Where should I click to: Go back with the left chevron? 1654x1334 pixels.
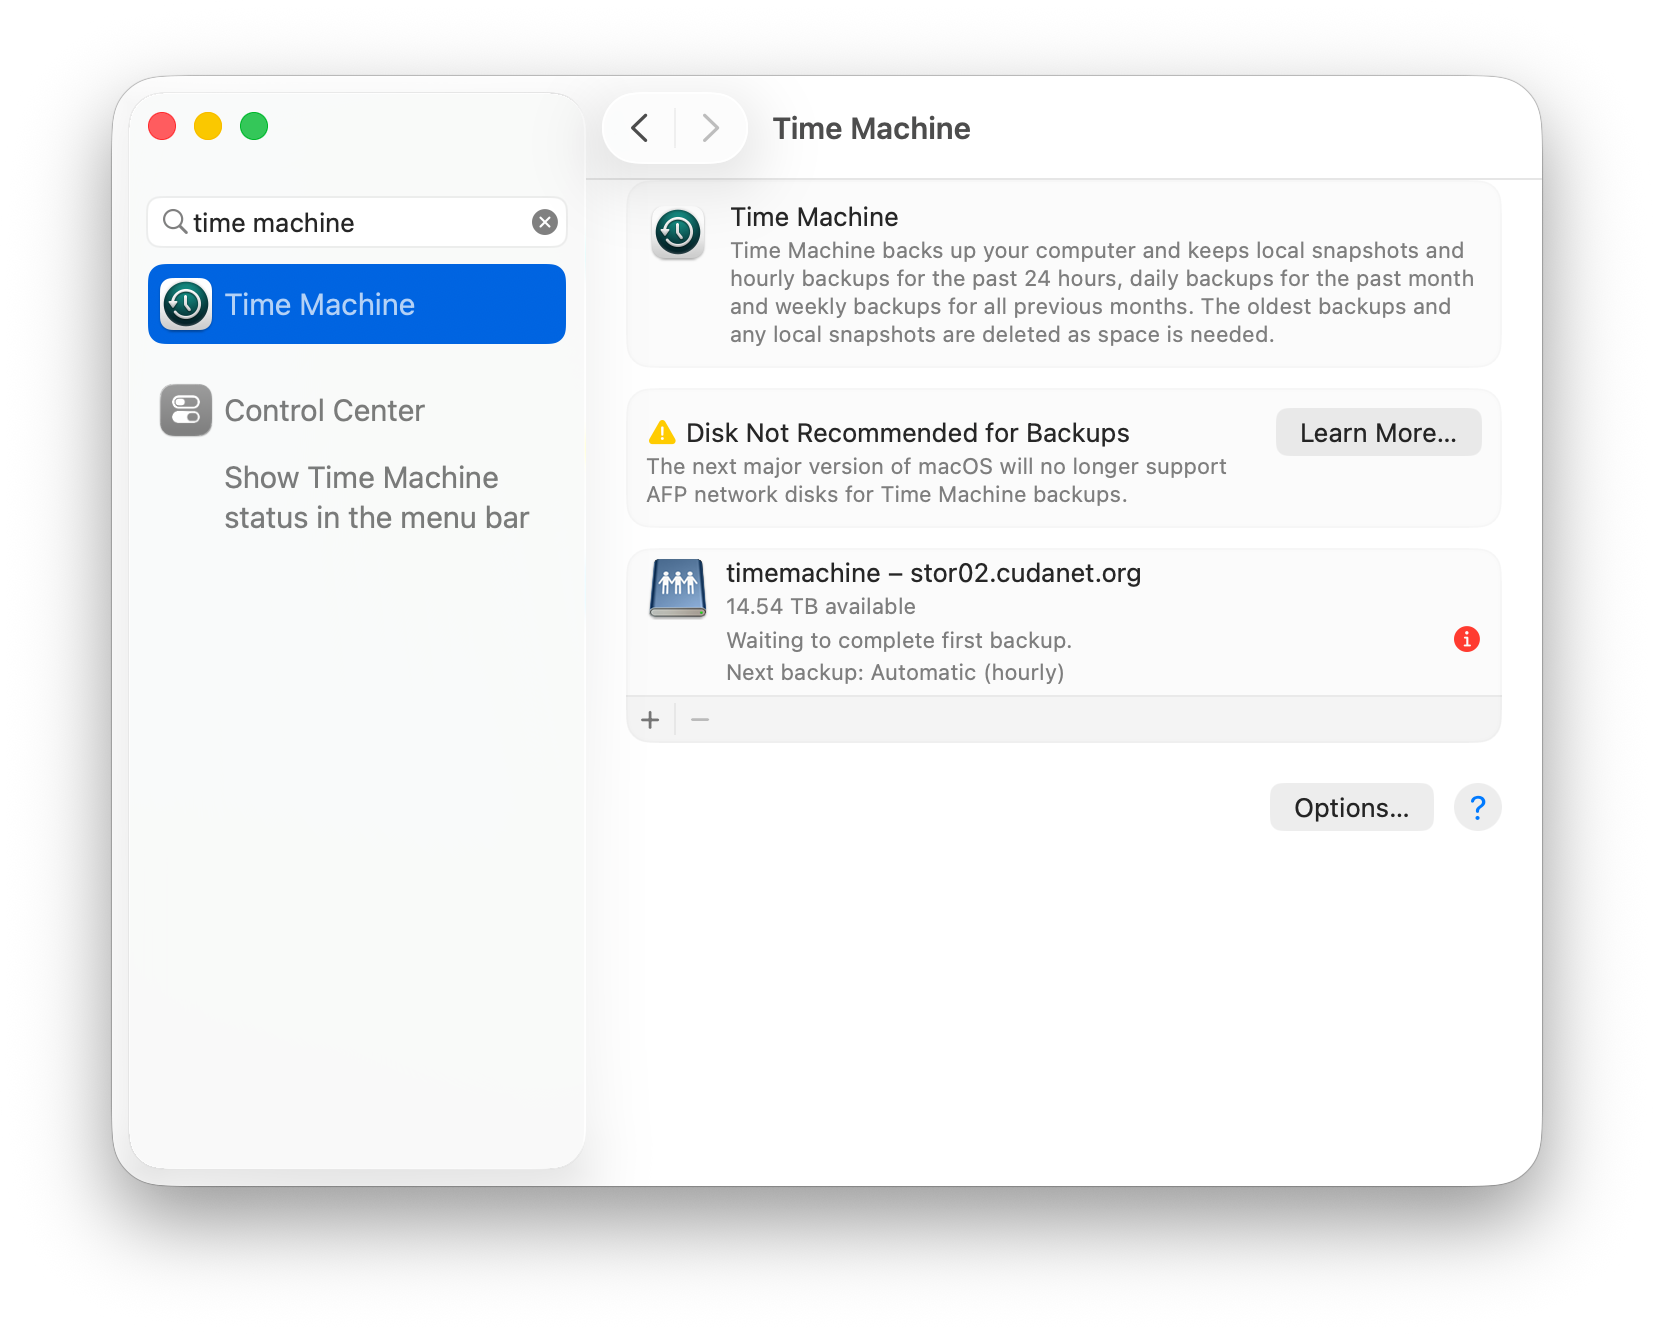click(640, 128)
